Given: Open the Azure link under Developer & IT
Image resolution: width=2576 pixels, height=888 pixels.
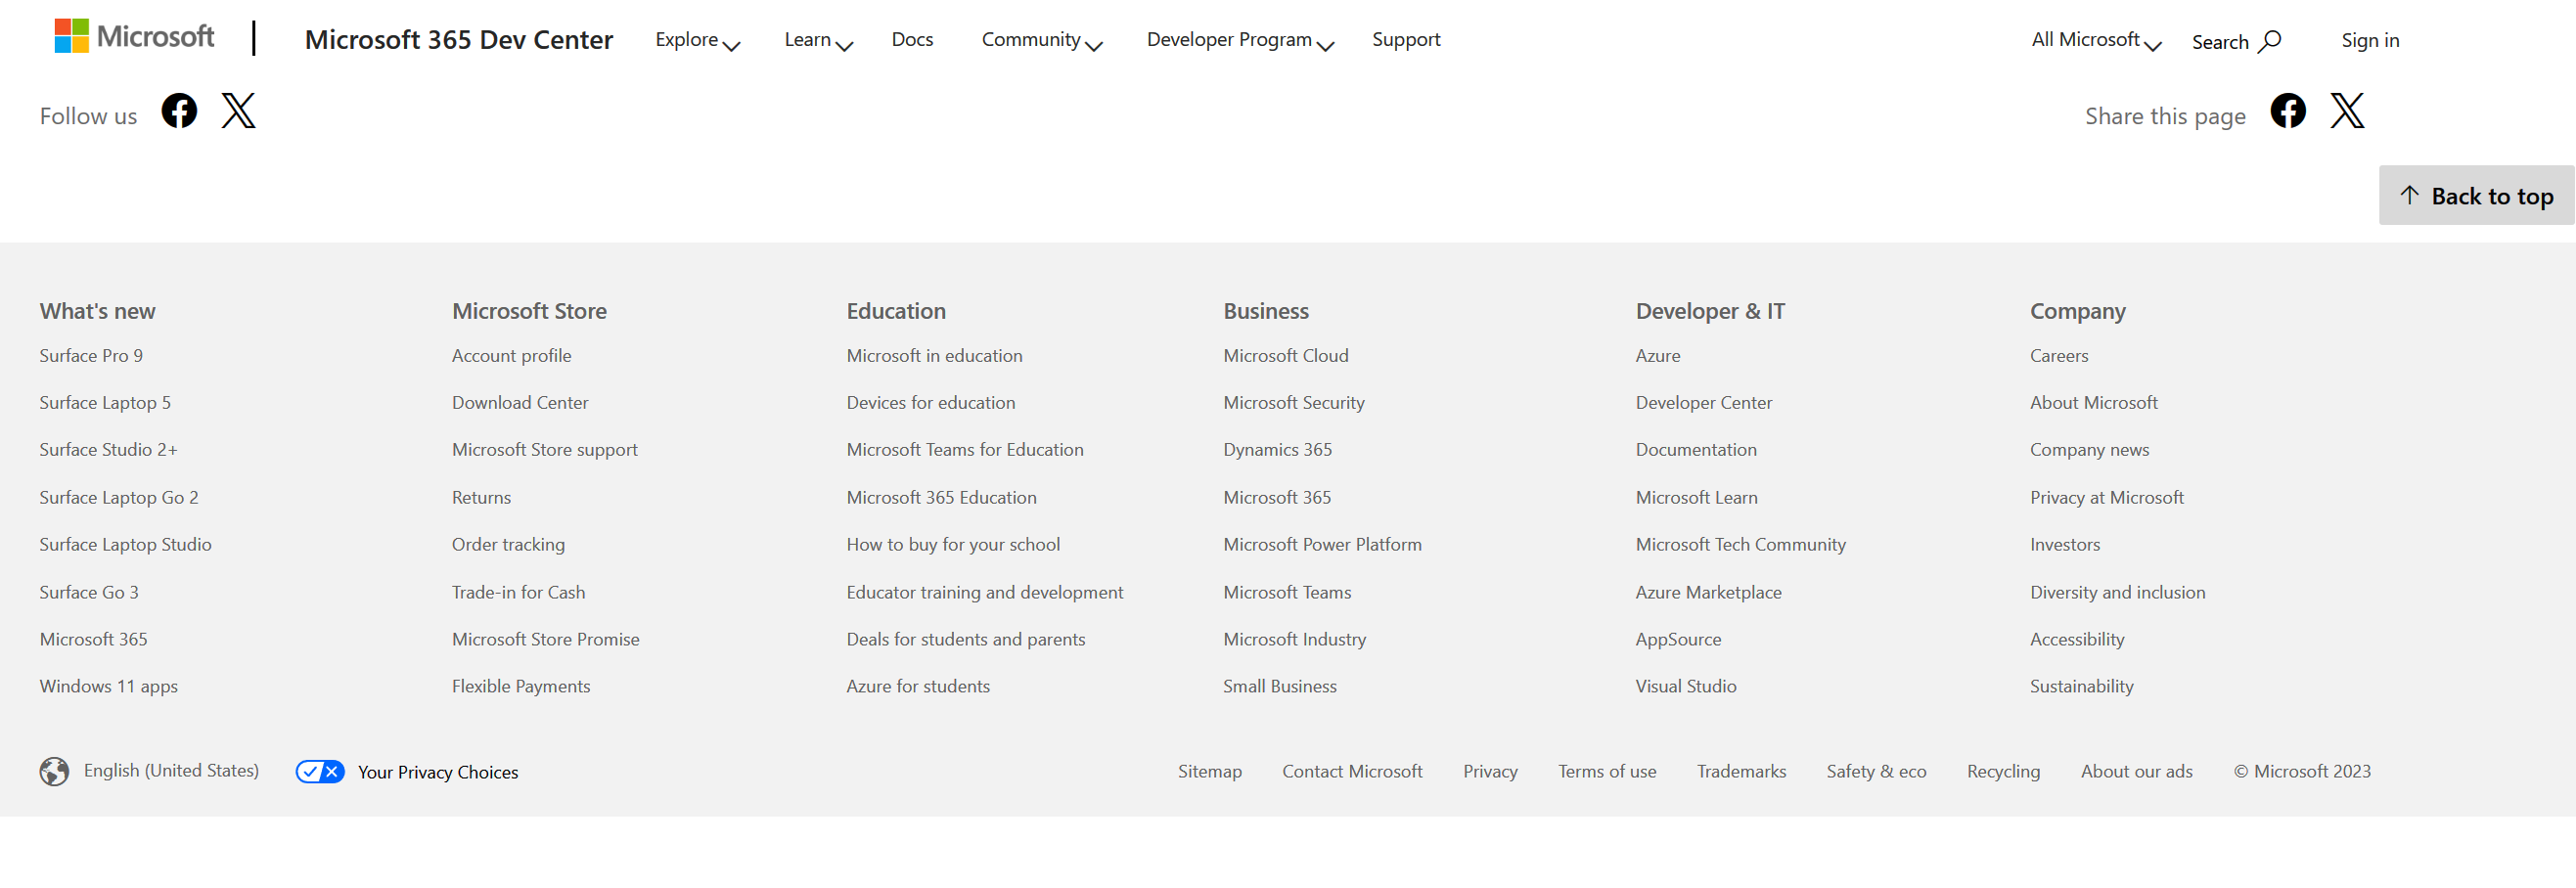Looking at the screenshot, I should pos(1657,355).
